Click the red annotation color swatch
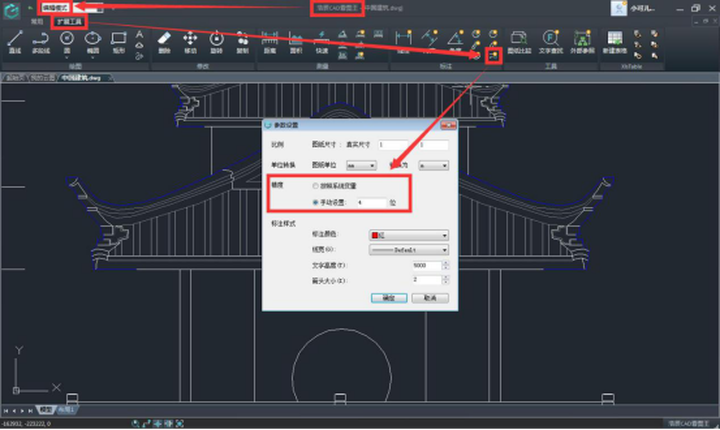This screenshot has height=430, width=720. tap(375, 235)
